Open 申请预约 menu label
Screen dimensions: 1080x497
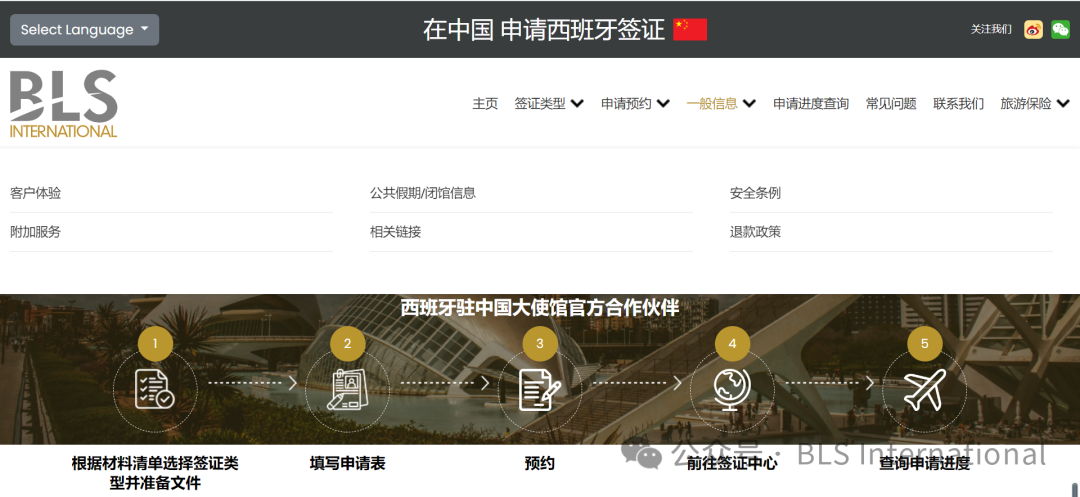(x=626, y=104)
